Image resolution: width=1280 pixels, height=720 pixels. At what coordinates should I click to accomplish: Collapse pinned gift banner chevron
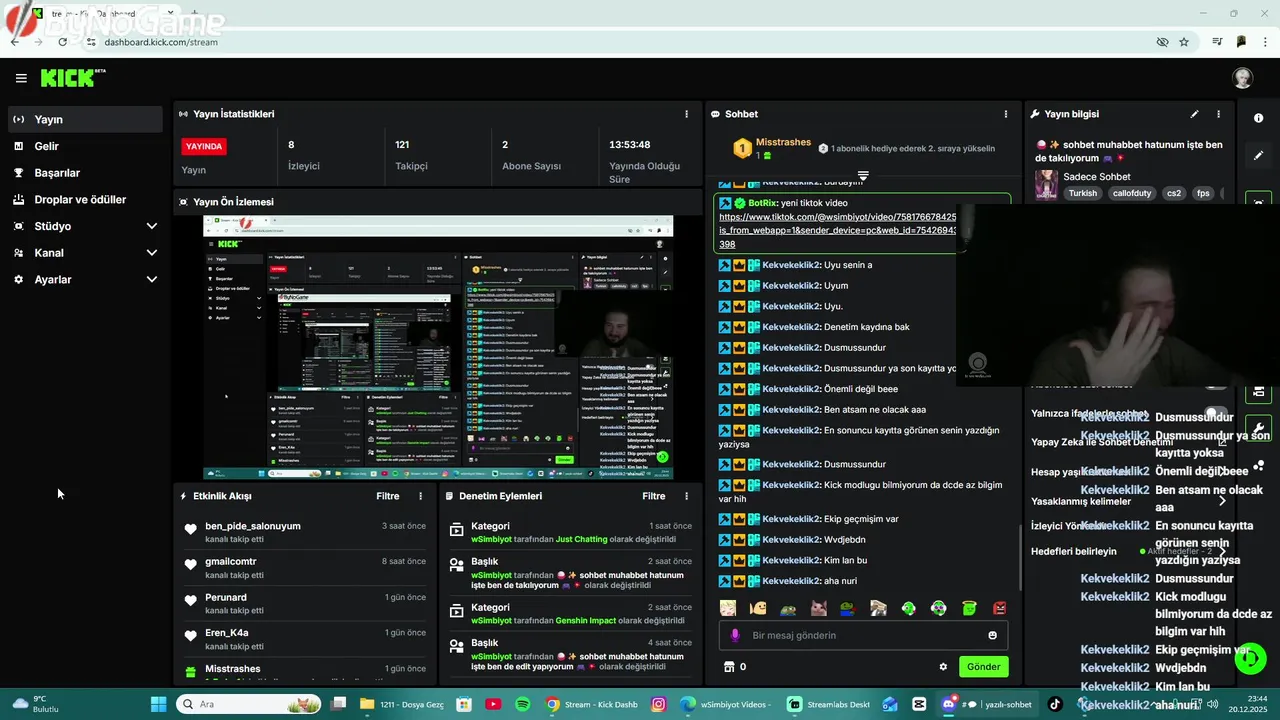pyautogui.click(x=863, y=176)
